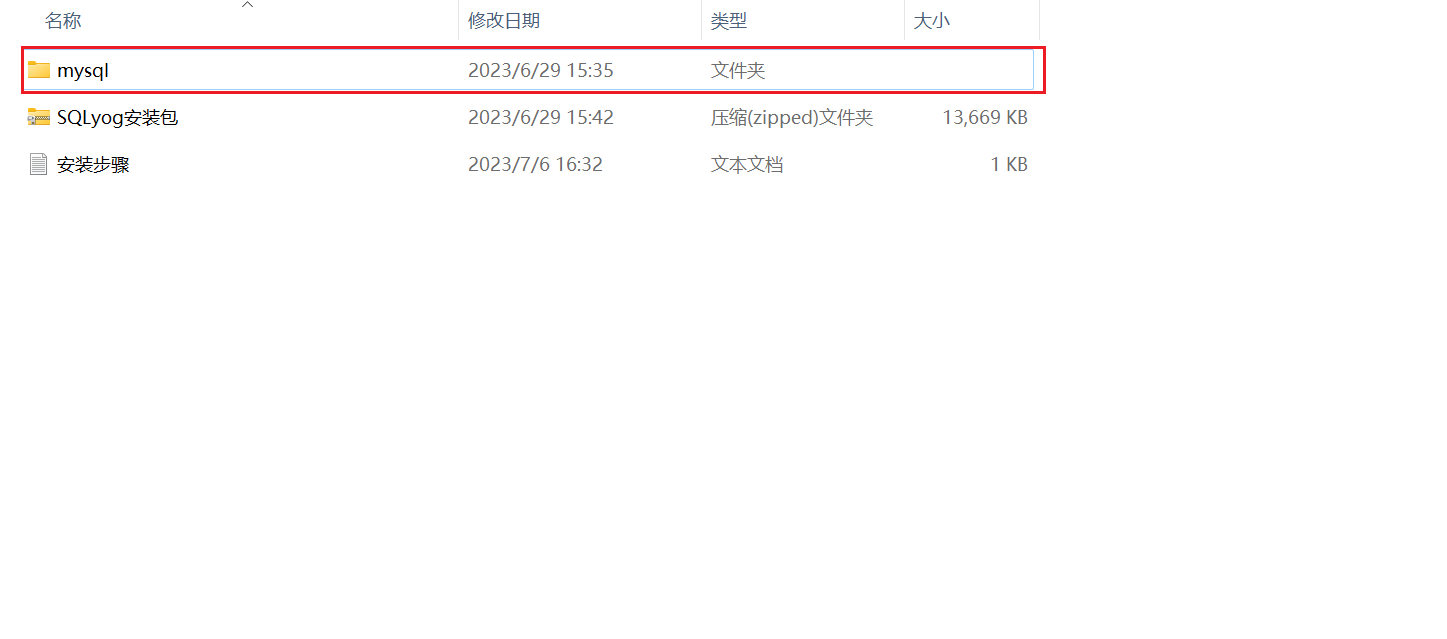Click the date 2023/6/29 15:42
This screenshot has height=639, width=1447.
point(541,117)
